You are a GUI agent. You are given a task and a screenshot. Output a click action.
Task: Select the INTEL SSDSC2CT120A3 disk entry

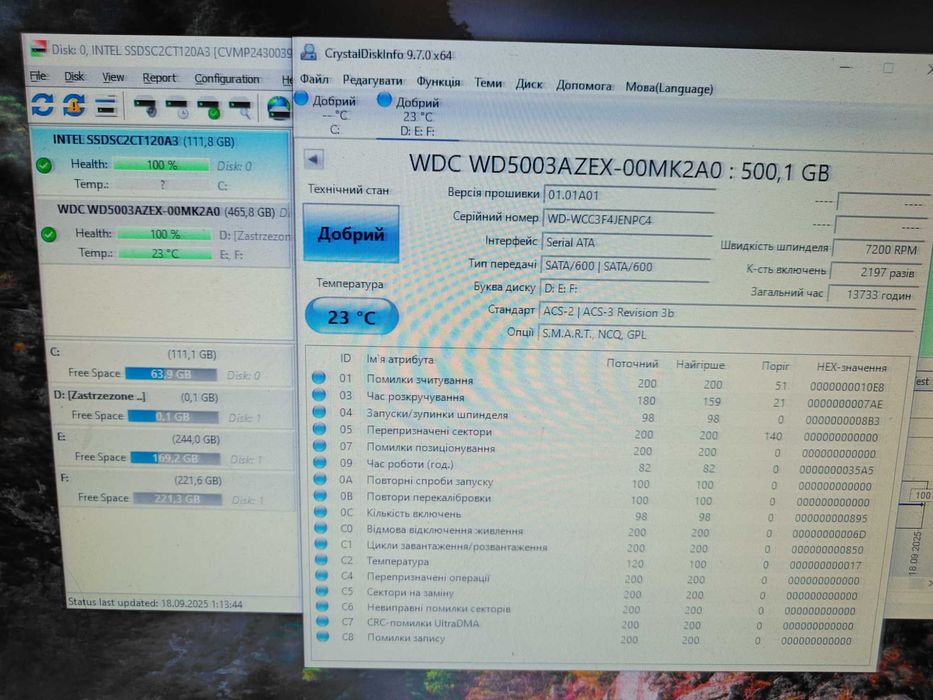click(x=160, y=162)
